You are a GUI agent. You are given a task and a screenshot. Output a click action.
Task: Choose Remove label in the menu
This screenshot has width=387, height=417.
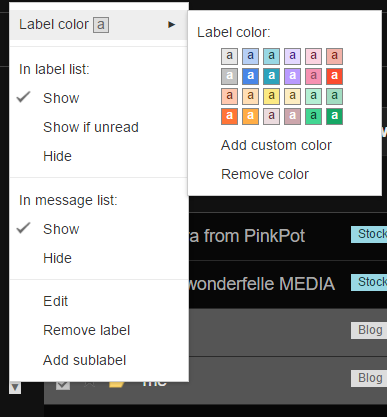(86, 330)
